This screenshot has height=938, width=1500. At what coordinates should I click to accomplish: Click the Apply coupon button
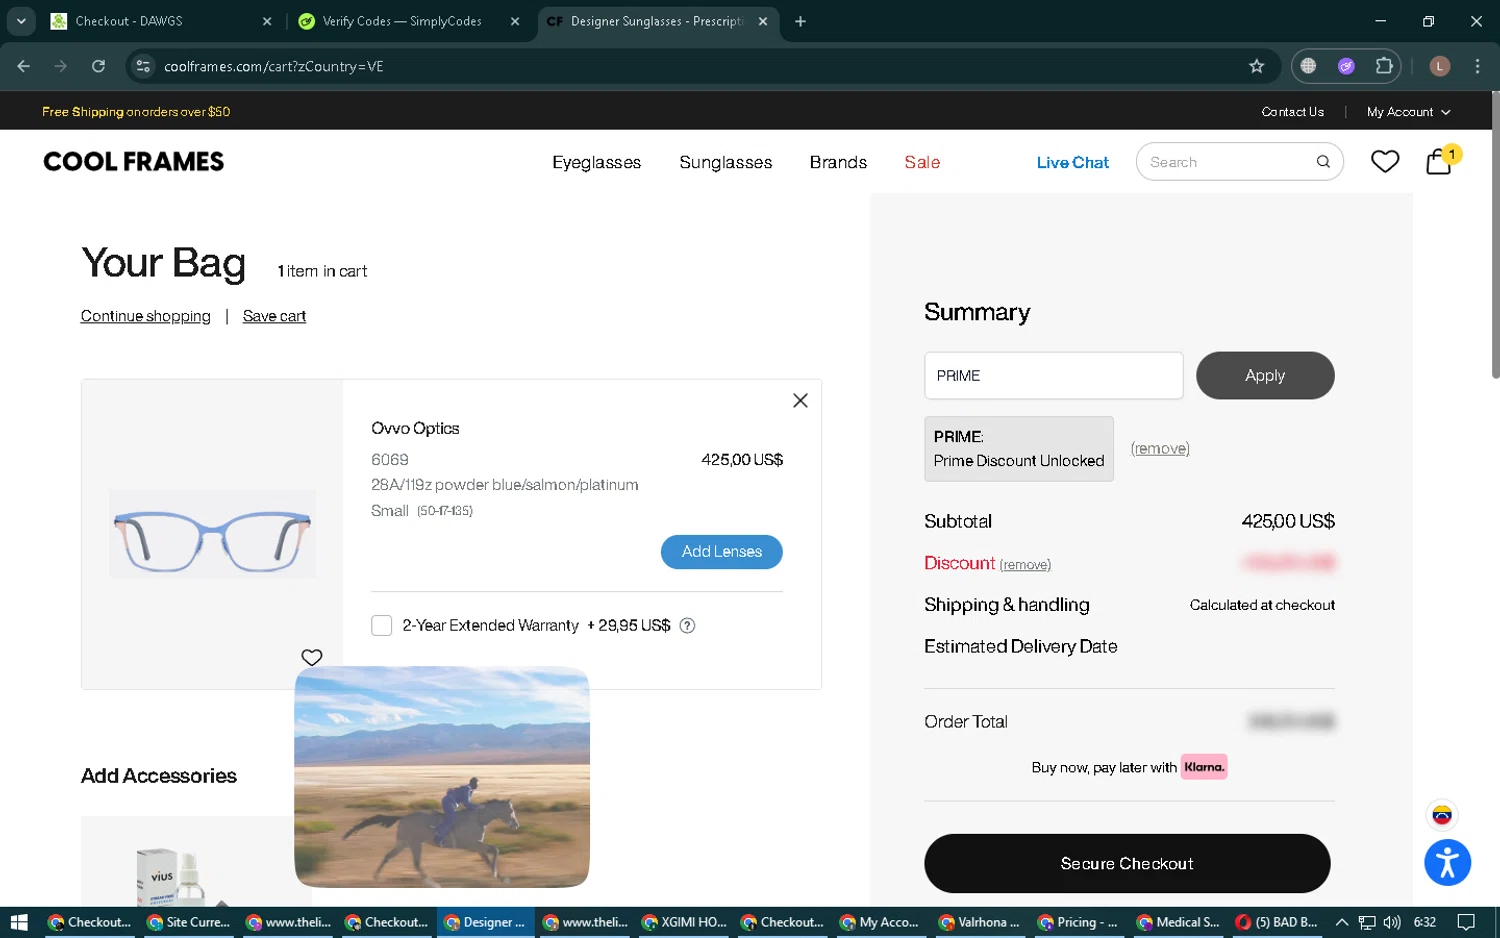pos(1265,376)
